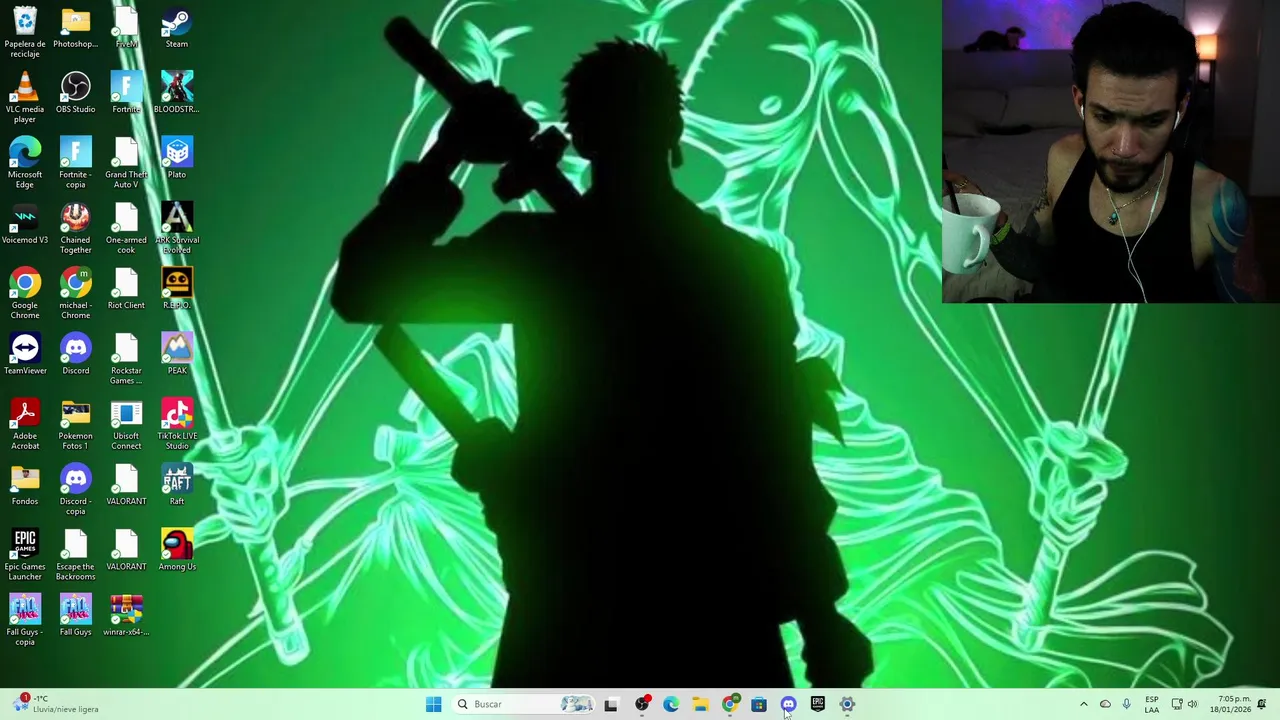Open network and volume quick settings
Viewport: 1280px width, 720px height.
tap(1184, 704)
